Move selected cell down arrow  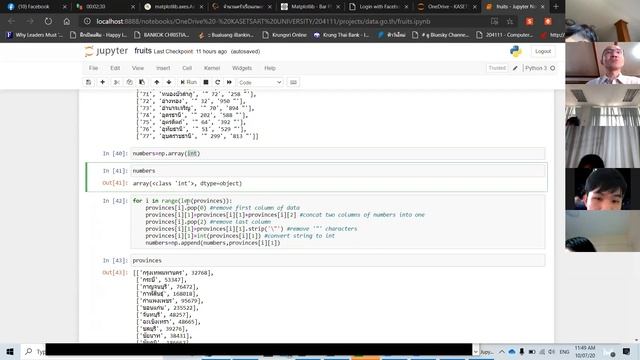coord(169,82)
